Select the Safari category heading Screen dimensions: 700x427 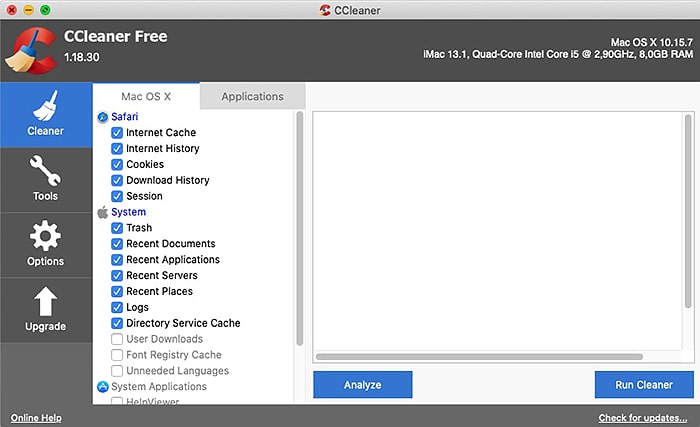tap(125, 117)
